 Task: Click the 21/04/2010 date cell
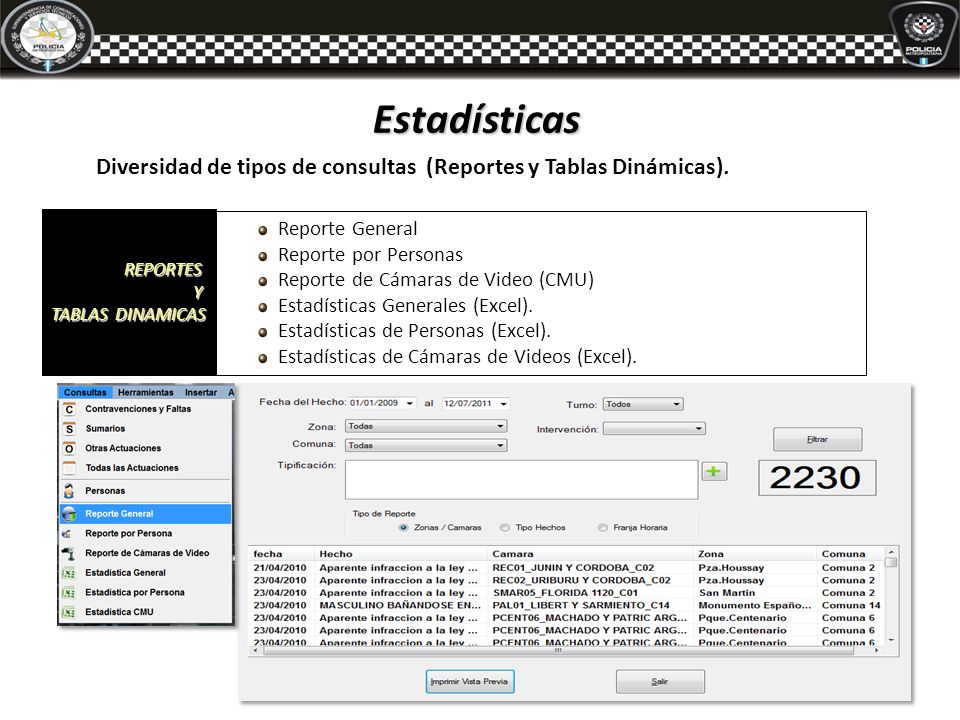pyautogui.click(x=280, y=568)
